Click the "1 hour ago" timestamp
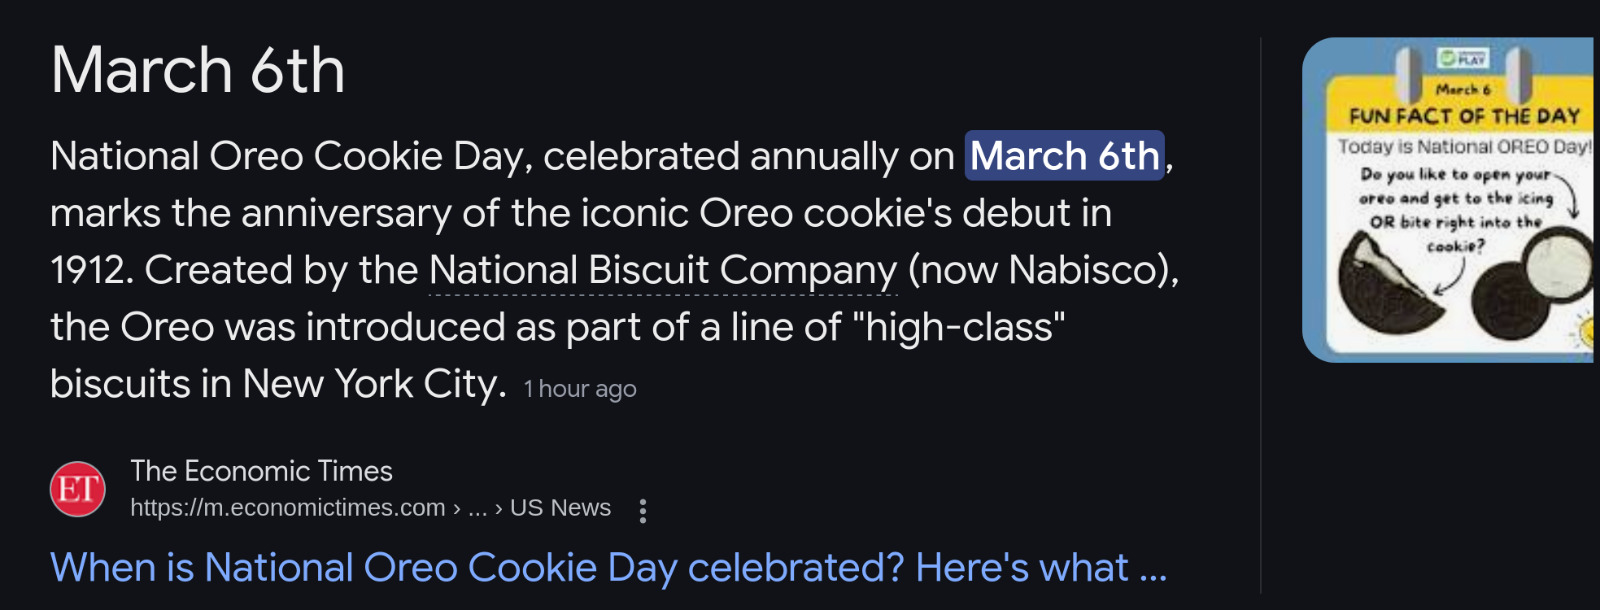Viewport: 1600px width, 610px height. [x=580, y=389]
